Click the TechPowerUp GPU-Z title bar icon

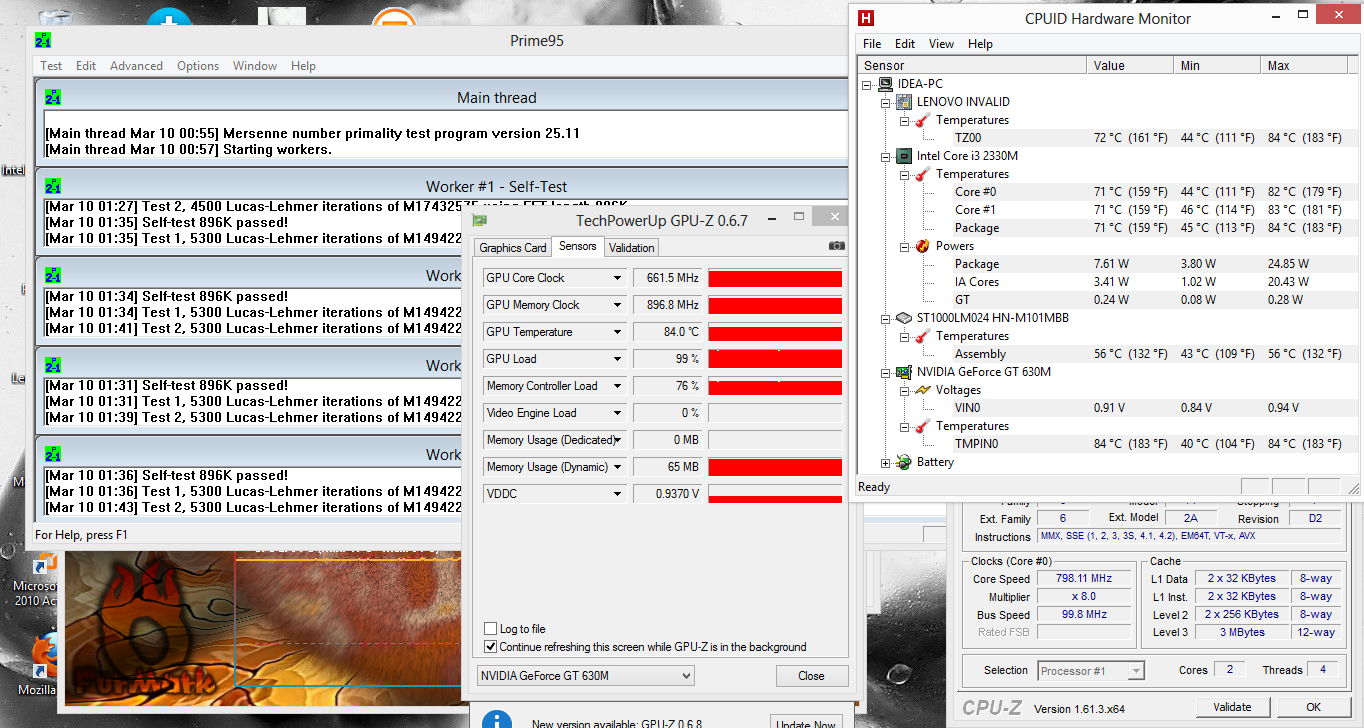[480, 220]
